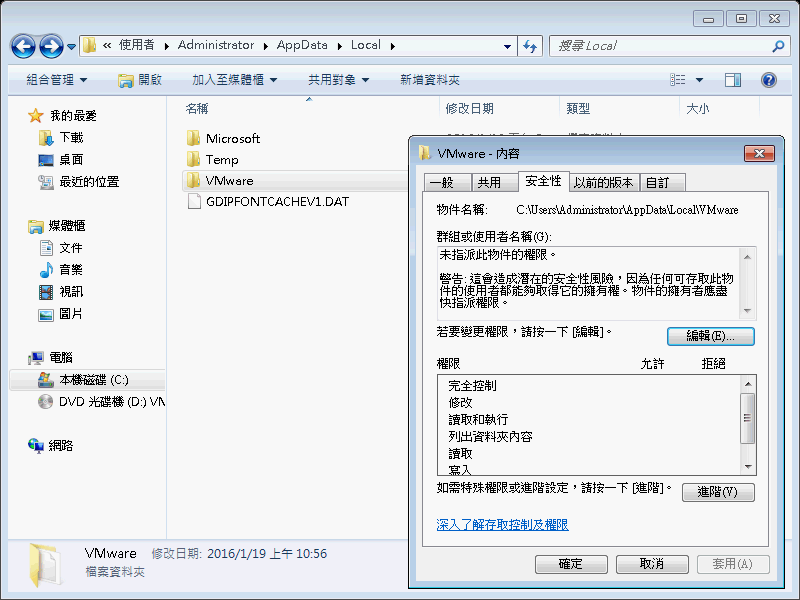Screen dimensions: 800x600
Task: Click the change view icon
Action: coord(678,80)
